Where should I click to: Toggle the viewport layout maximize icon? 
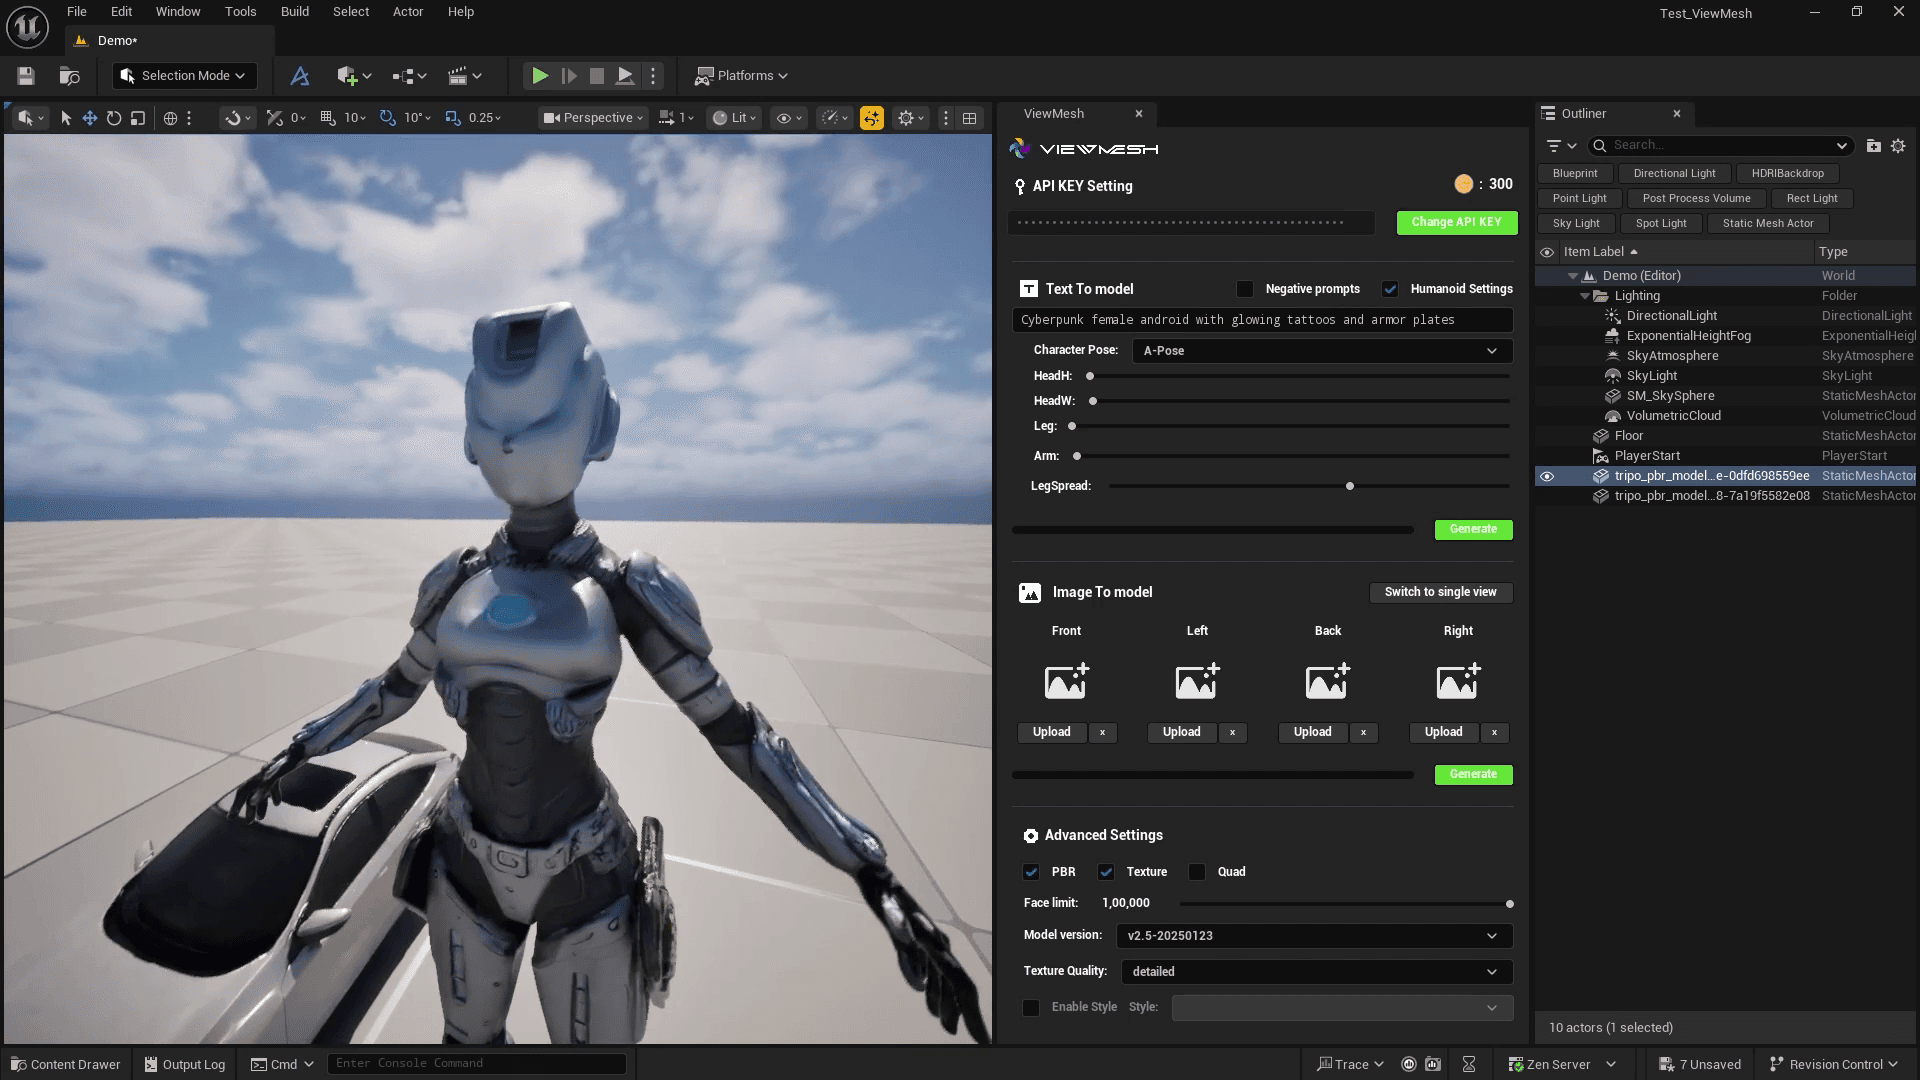(969, 118)
